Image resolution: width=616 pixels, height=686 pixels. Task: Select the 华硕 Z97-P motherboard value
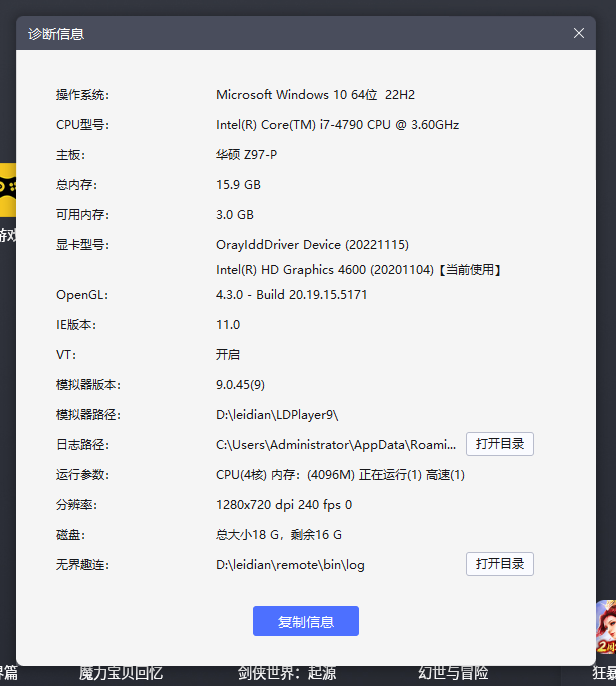point(246,155)
